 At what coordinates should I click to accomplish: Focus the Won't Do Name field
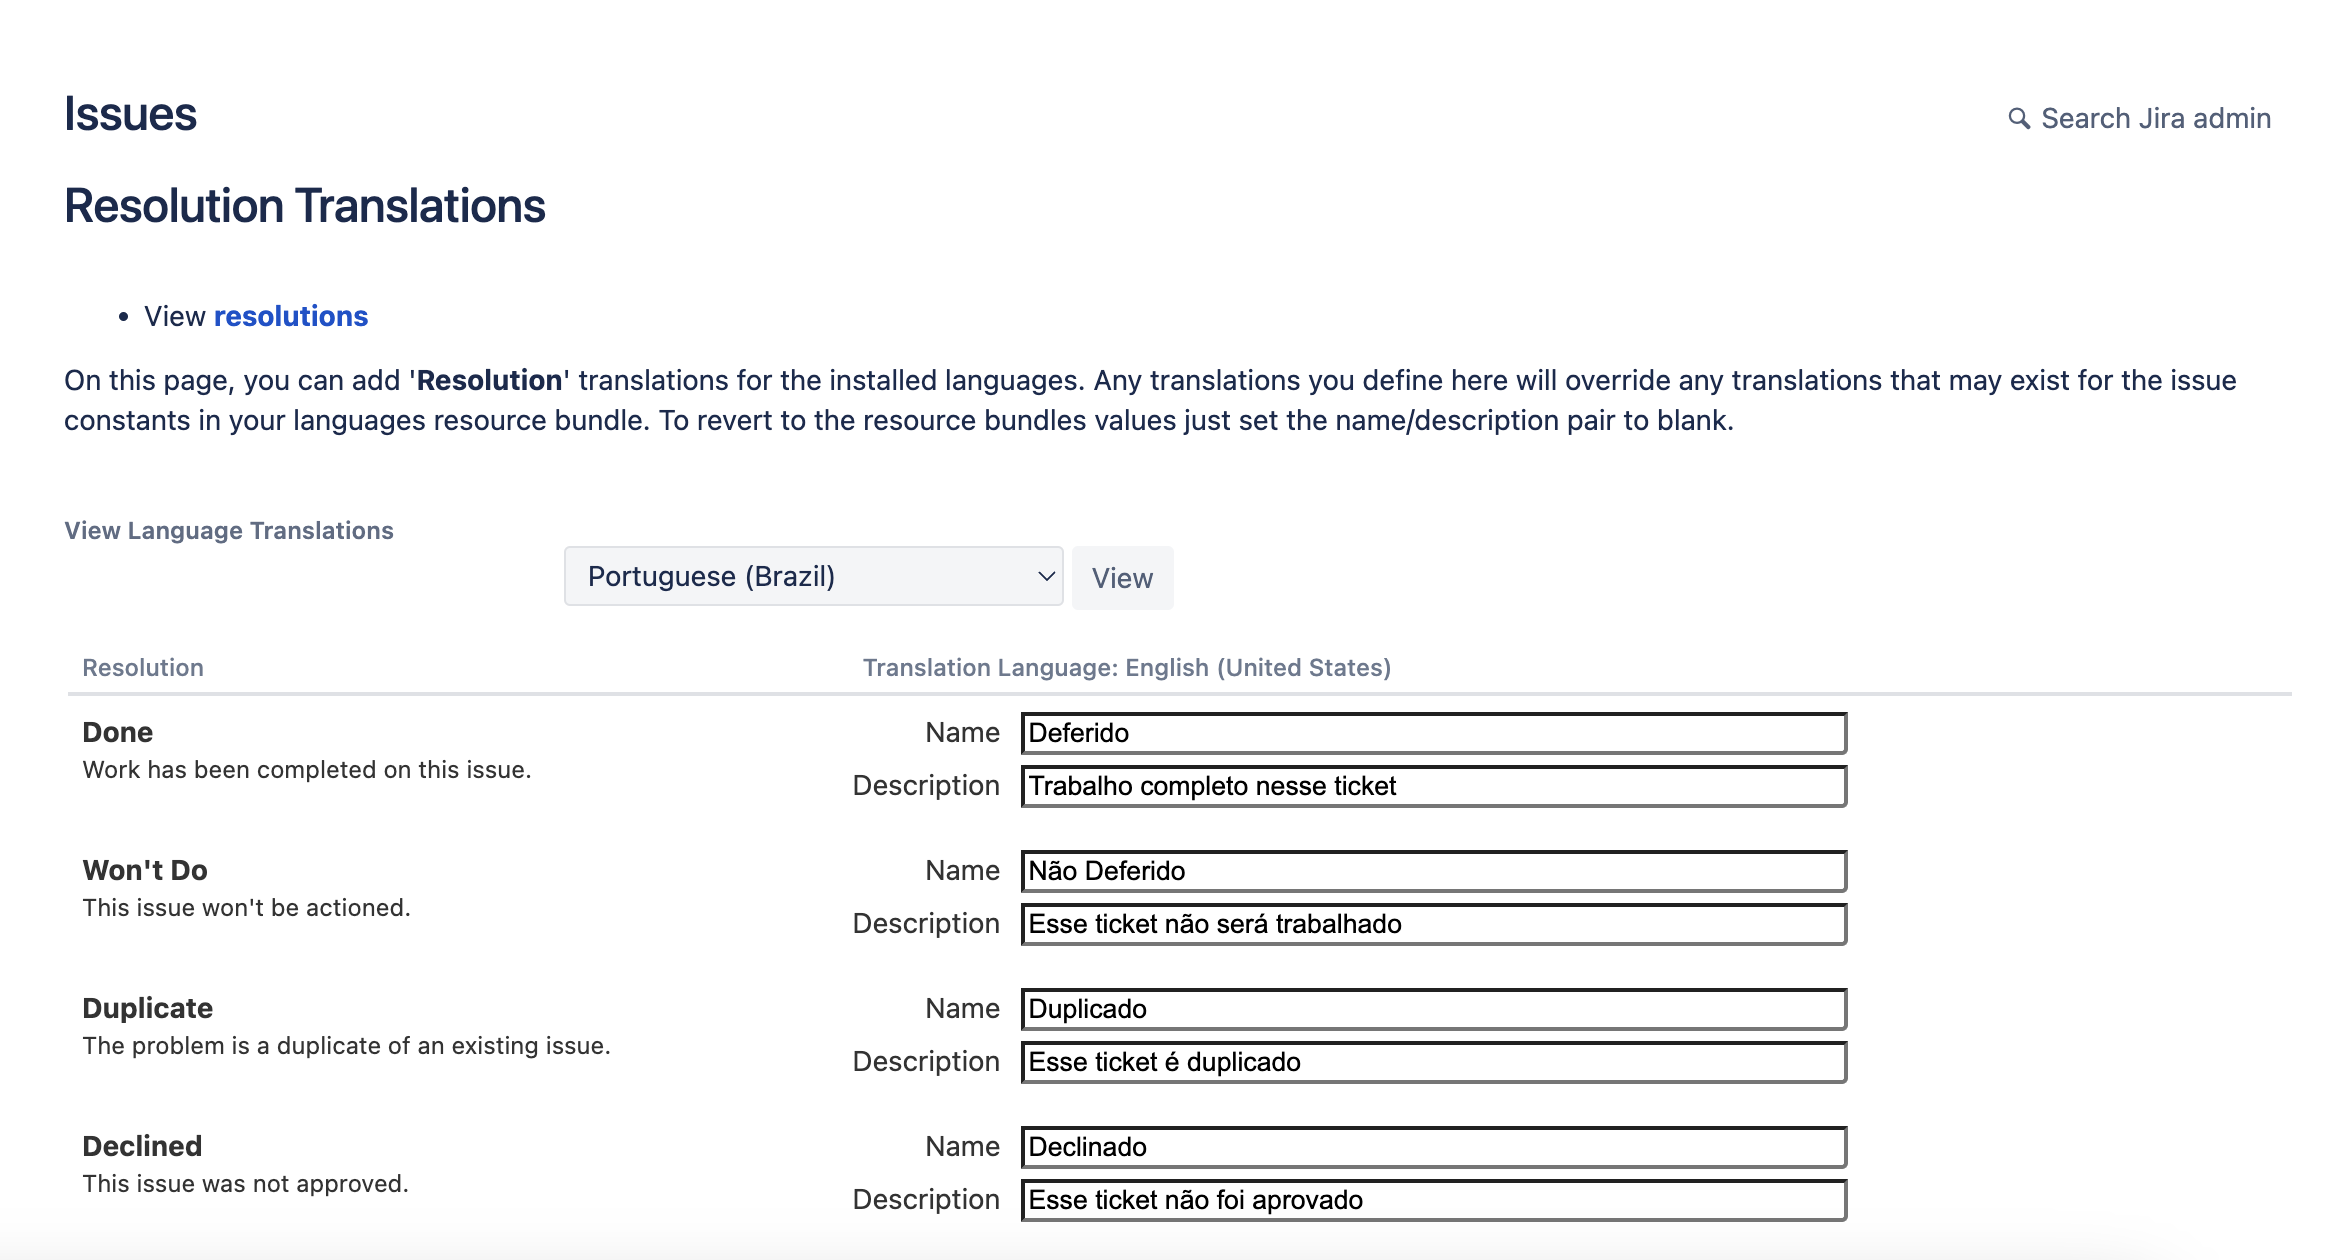pyautogui.click(x=1432, y=871)
